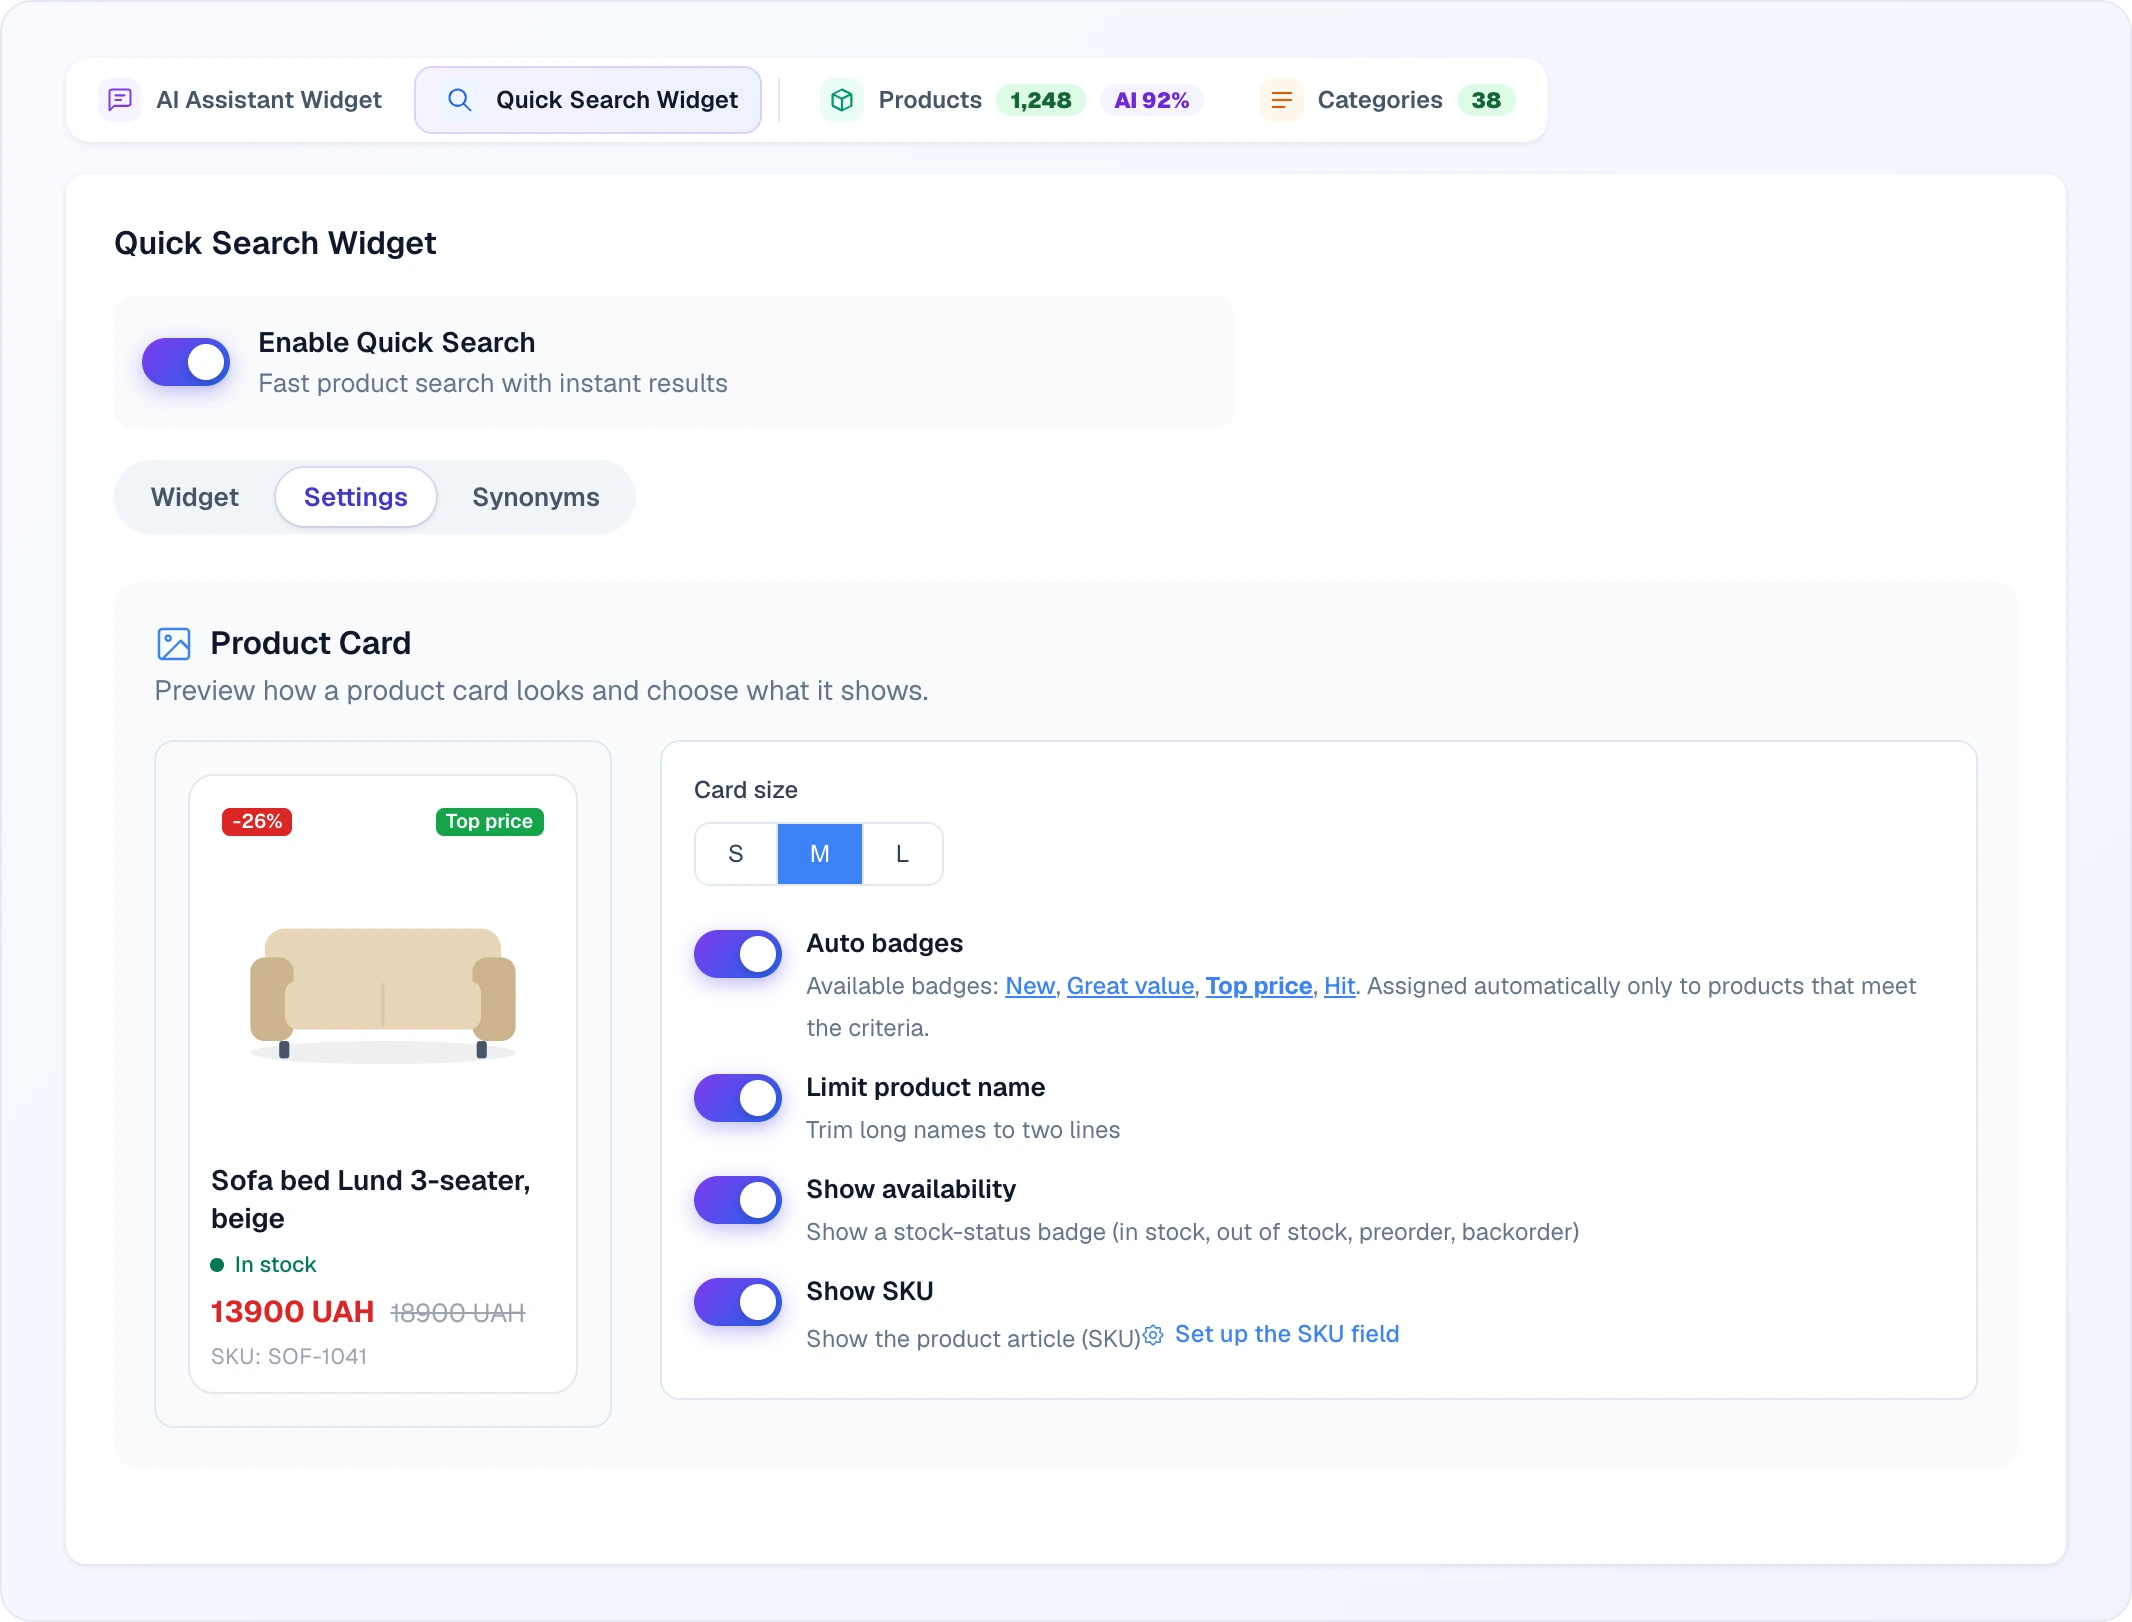Click the SKU field gear icon
This screenshot has height=1622, width=2132.
point(1153,1335)
